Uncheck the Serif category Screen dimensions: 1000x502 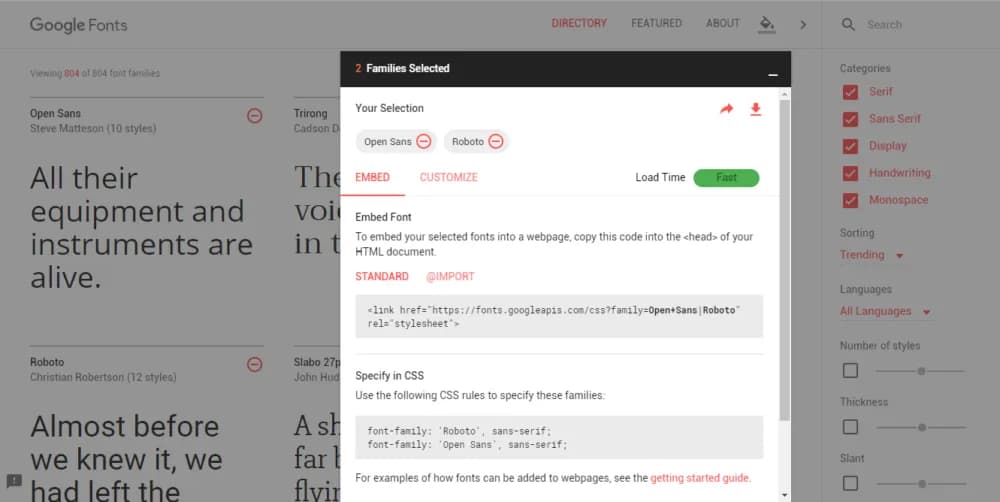850,92
